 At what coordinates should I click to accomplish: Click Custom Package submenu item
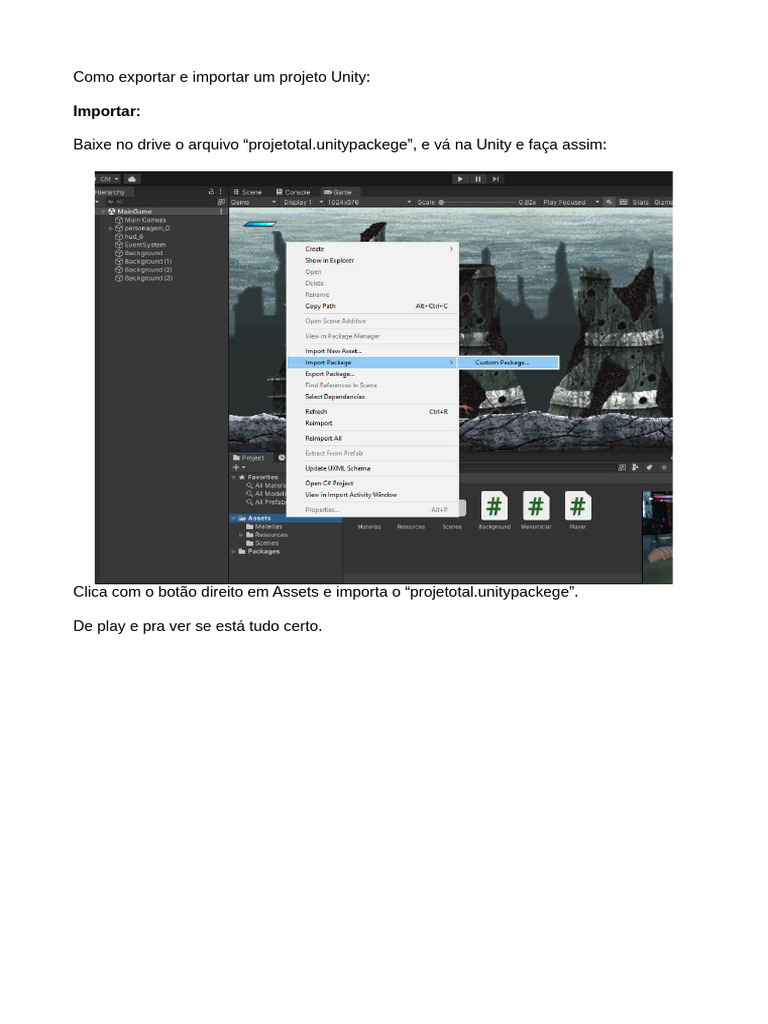tap(509, 362)
